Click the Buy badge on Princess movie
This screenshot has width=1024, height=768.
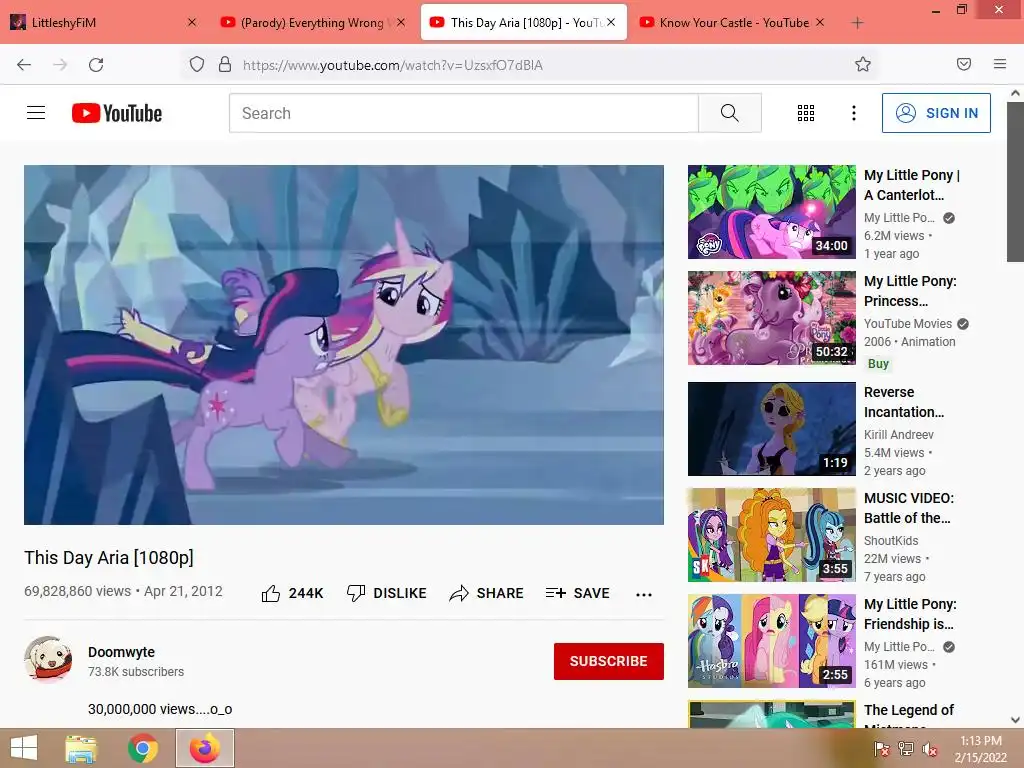click(x=878, y=364)
